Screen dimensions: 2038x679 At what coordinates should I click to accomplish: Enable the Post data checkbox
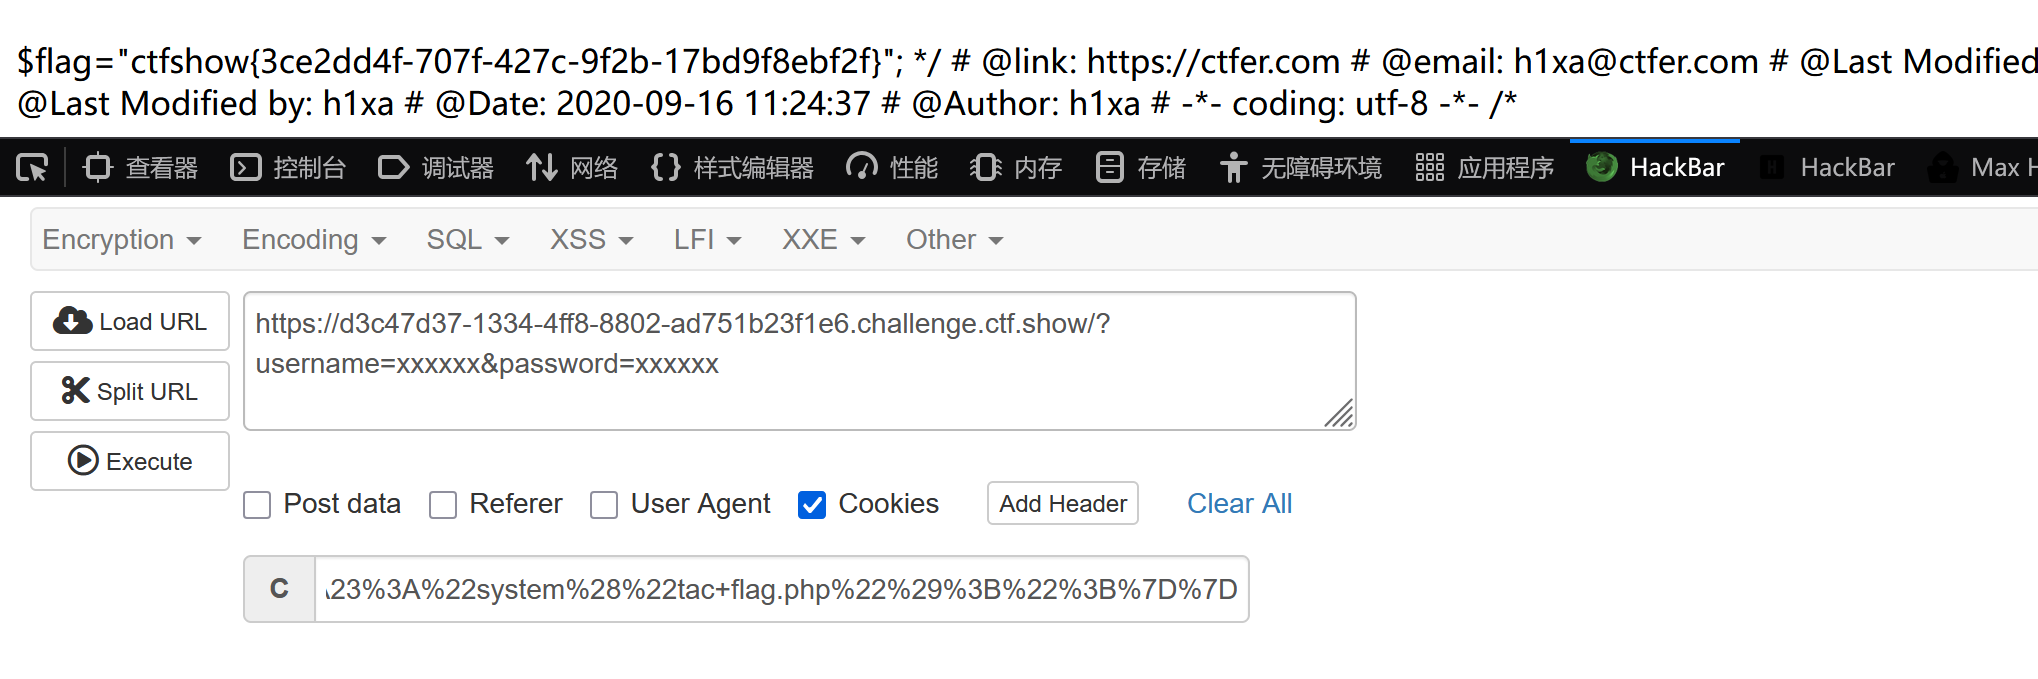257,505
